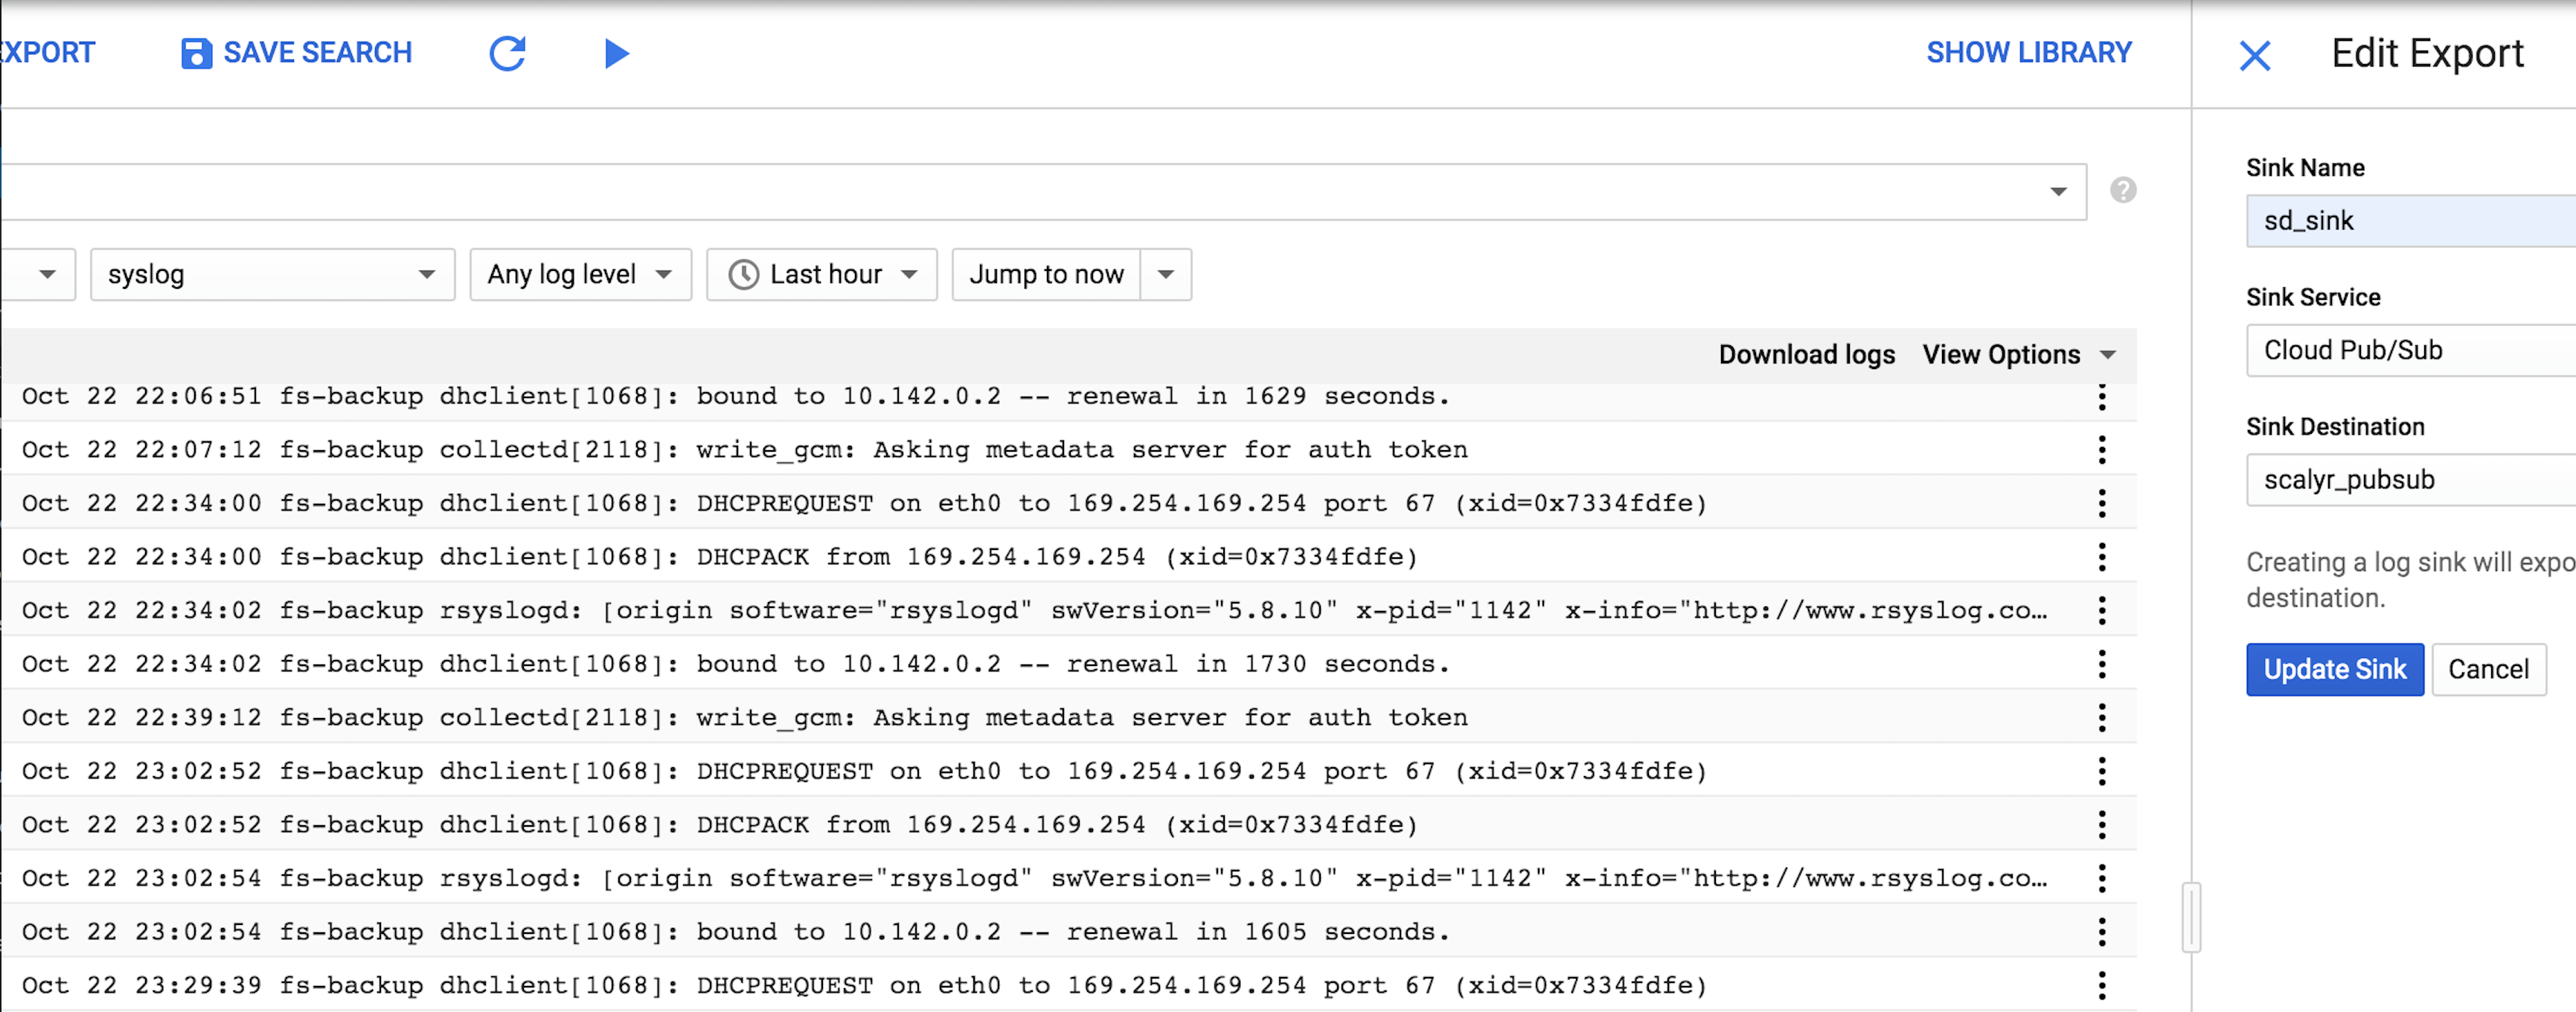Click the Sink Name input field
The height and width of the screenshot is (1012, 2576).
(x=2410, y=221)
